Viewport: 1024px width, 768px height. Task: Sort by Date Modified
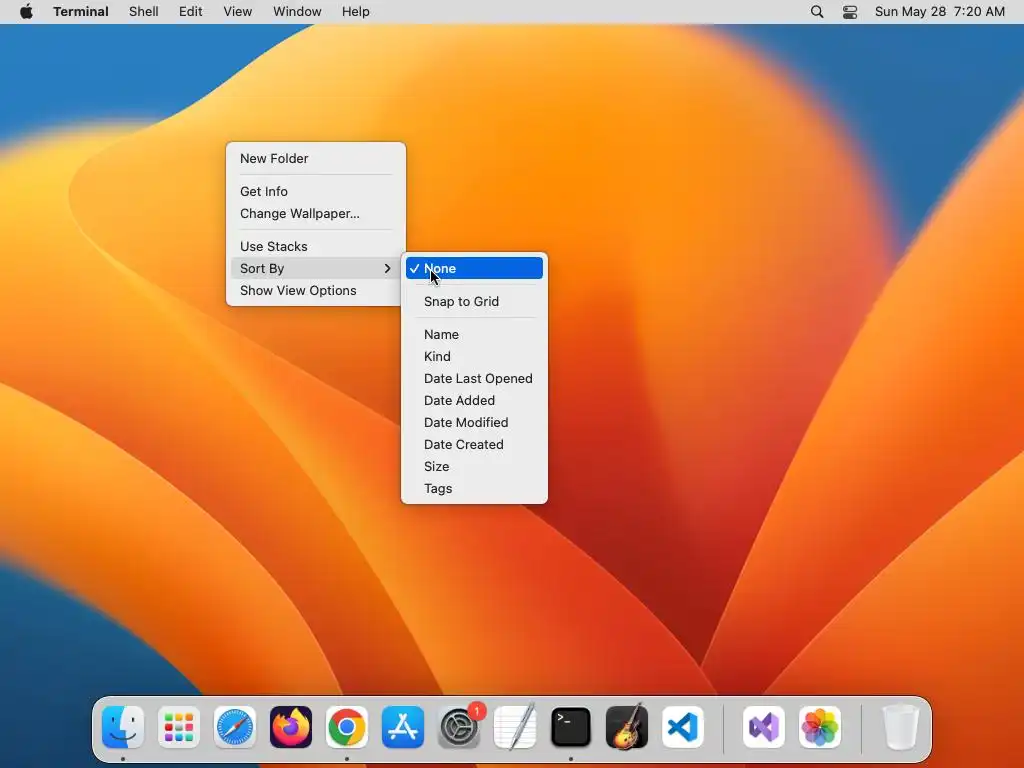coord(474,423)
